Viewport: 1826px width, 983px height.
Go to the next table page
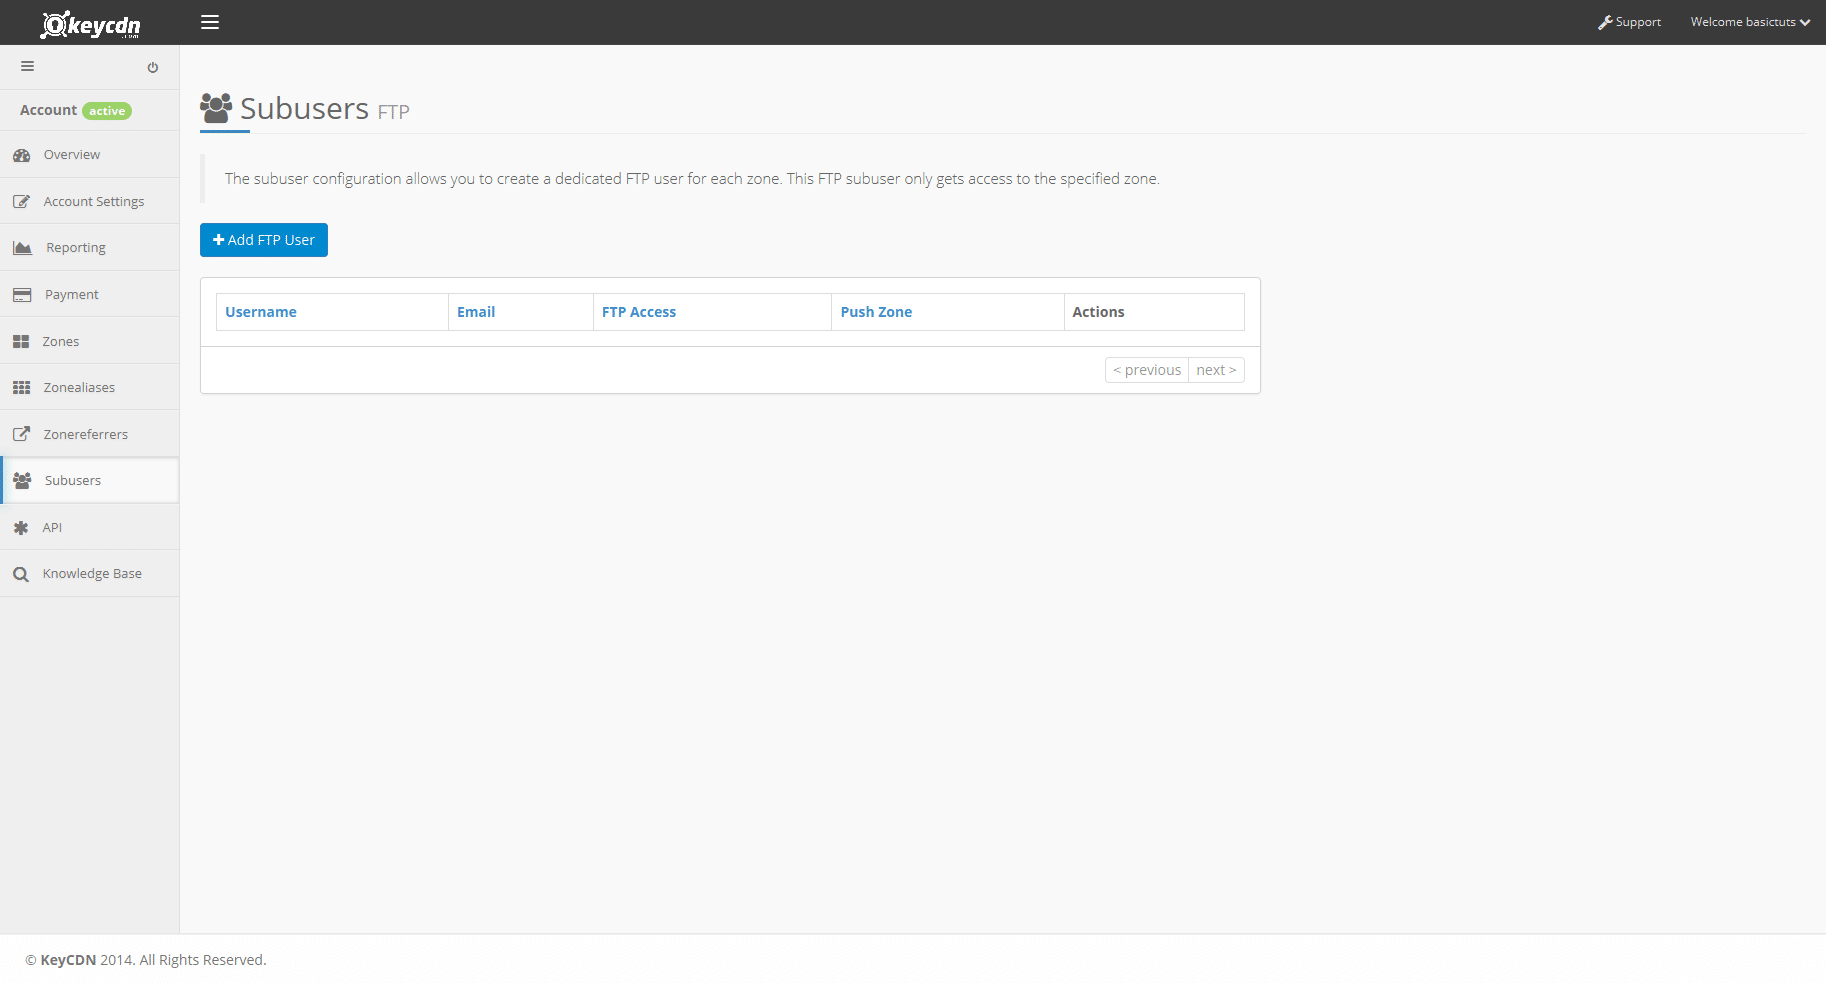pos(1216,370)
